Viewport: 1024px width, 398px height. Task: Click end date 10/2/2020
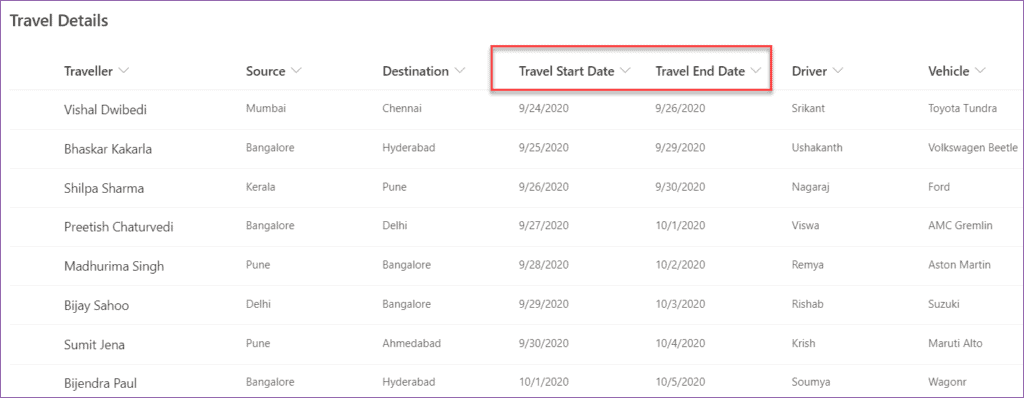(x=680, y=265)
